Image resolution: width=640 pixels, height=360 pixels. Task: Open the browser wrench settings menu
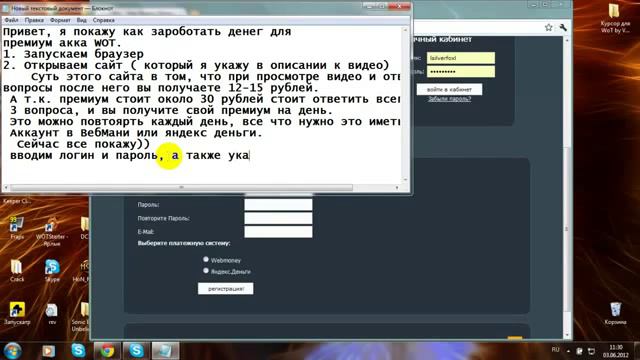[563, 27]
